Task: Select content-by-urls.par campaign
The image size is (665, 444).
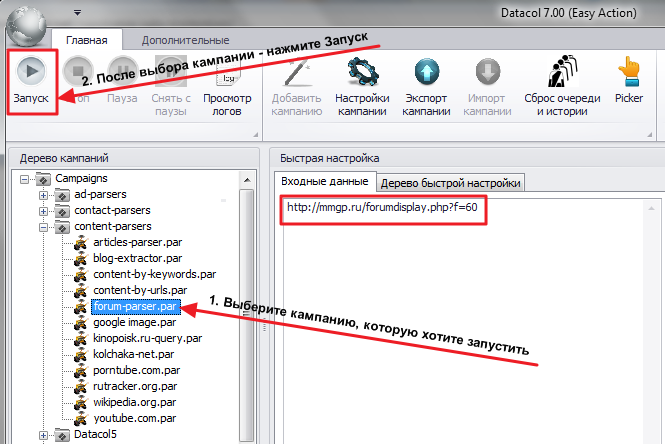Action: [140, 290]
